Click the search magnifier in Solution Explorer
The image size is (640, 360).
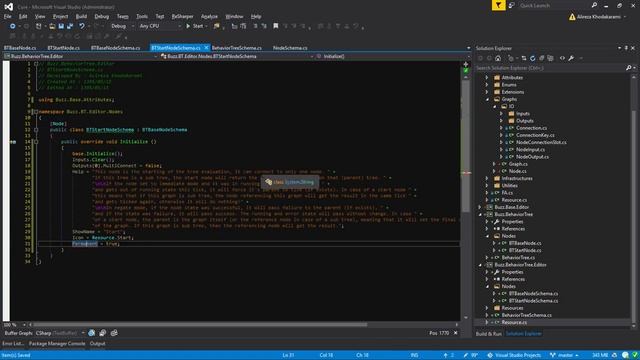tap(628, 68)
